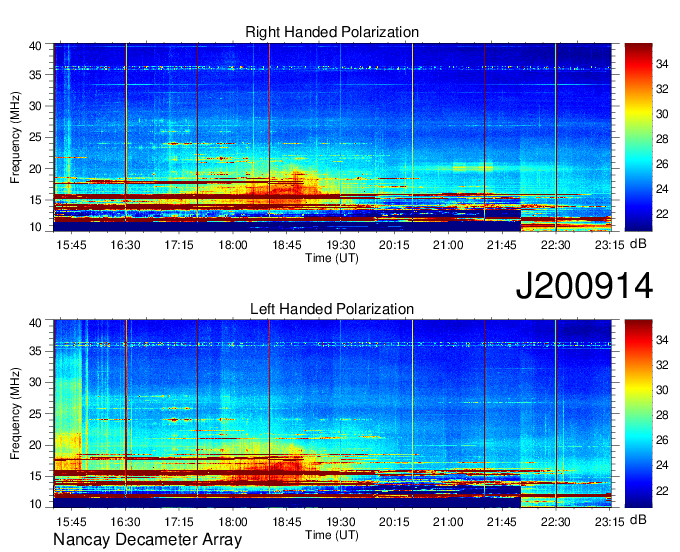This screenshot has height=552, width=680.
Task: Click the 'Nancay Decameter Array' caption
Action: 147,540
